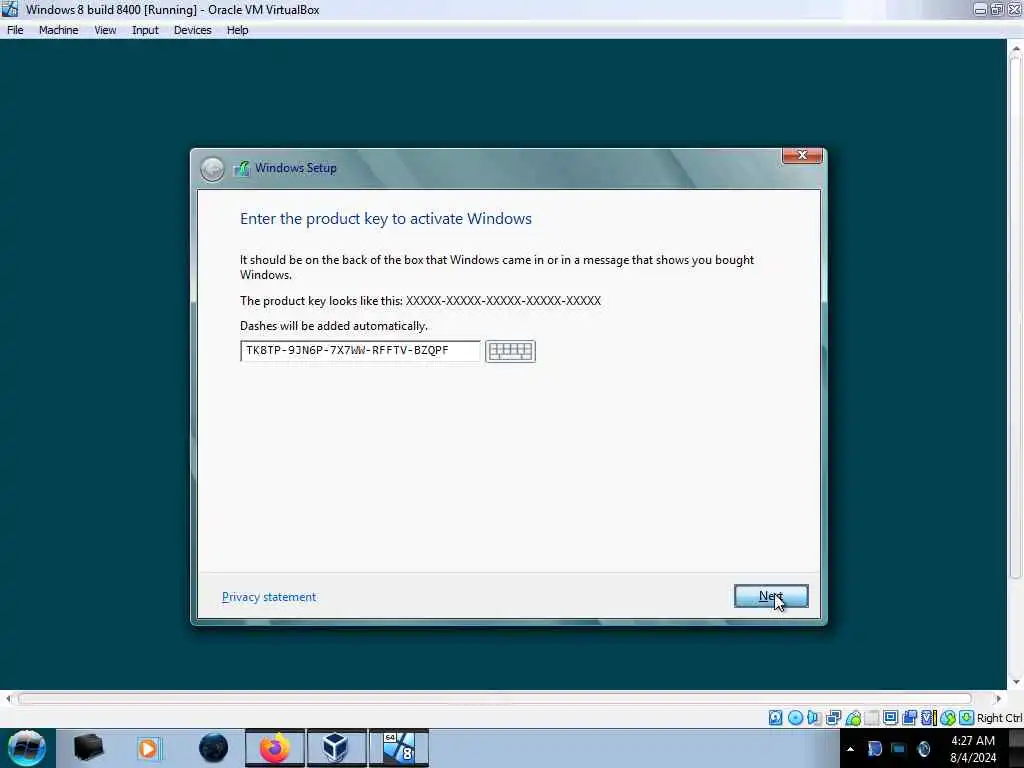Viewport: 1024px width, 768px height.
Task: Open the recording indicator in VirtualBox status bar
Action: [909, 718]
